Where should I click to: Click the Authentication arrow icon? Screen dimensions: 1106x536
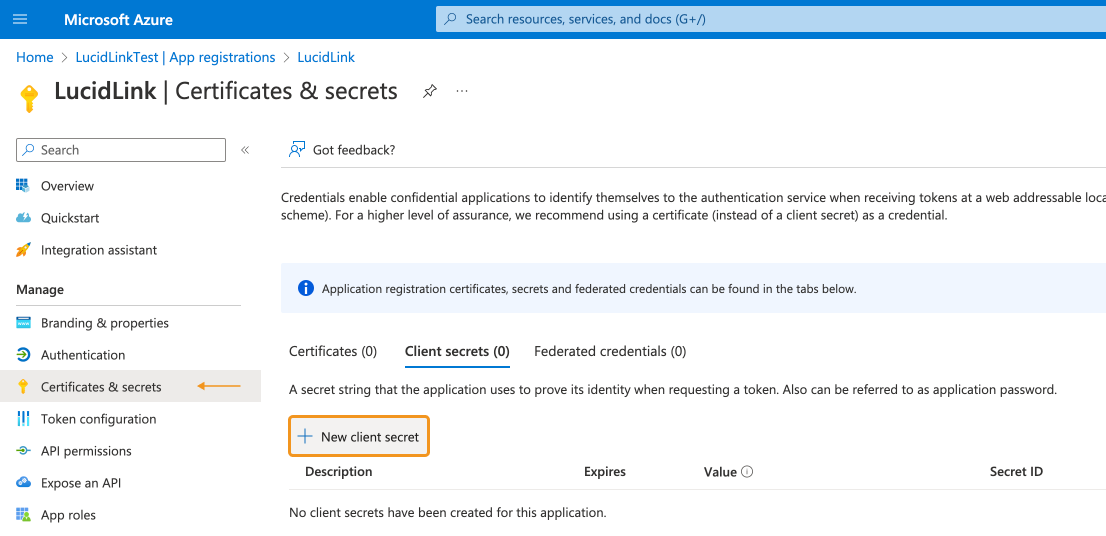[x=23, y=355]
